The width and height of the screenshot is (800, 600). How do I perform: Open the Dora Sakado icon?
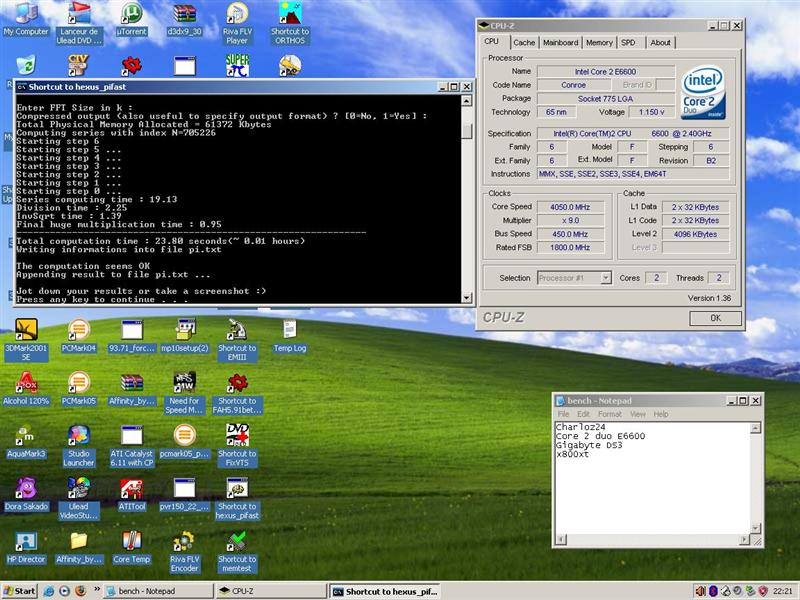26,494
